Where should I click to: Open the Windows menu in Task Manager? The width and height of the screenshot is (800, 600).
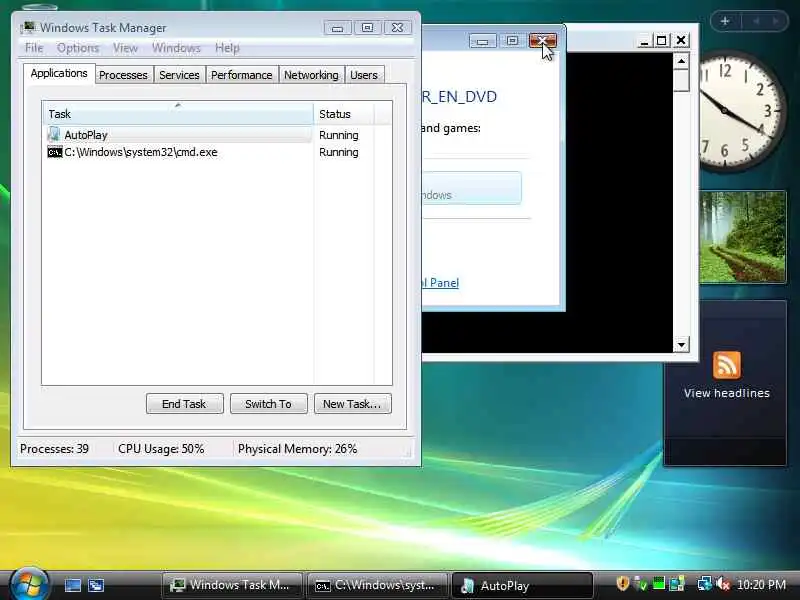(176, 48)
